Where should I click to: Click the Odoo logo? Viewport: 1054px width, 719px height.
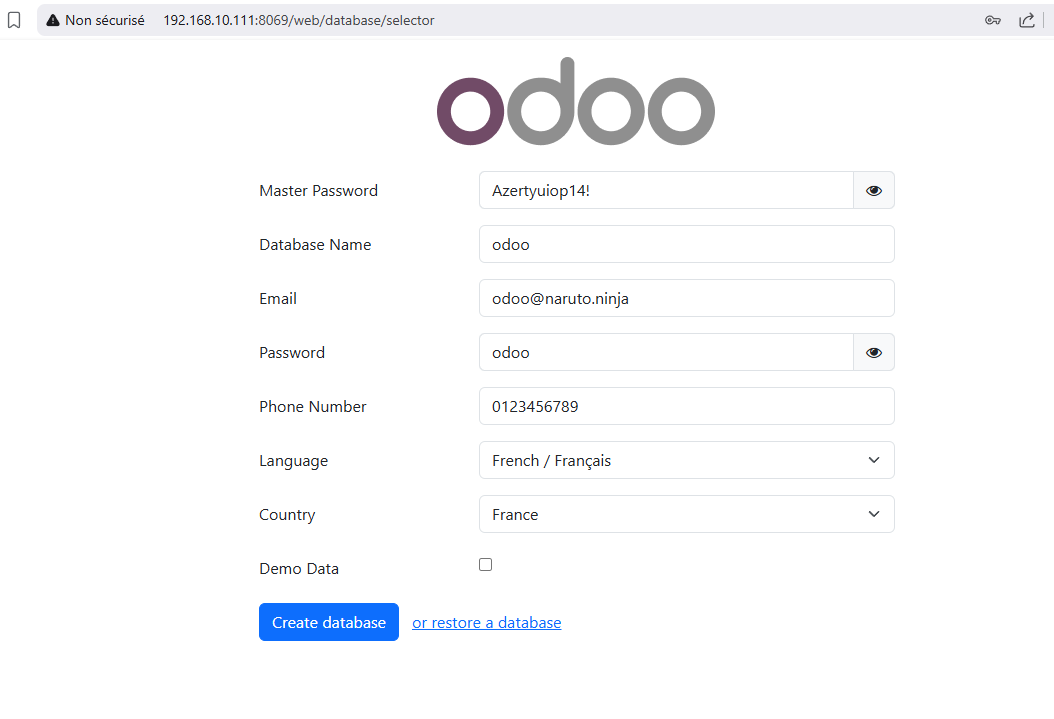pos(576,102)
